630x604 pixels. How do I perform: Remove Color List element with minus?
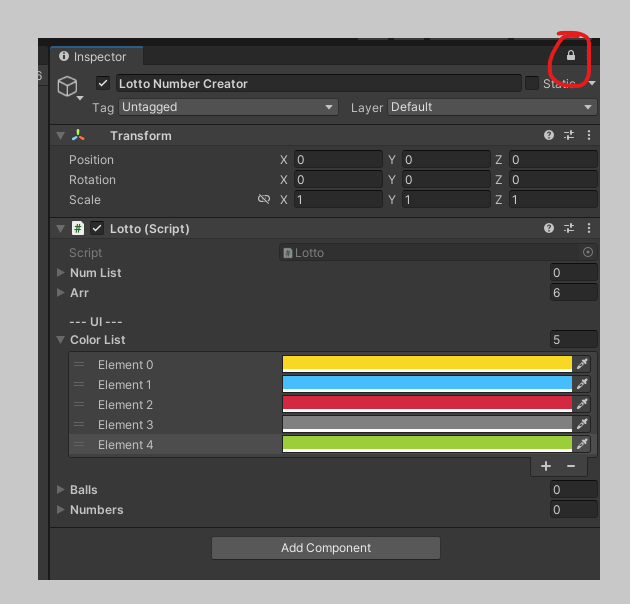571,466
